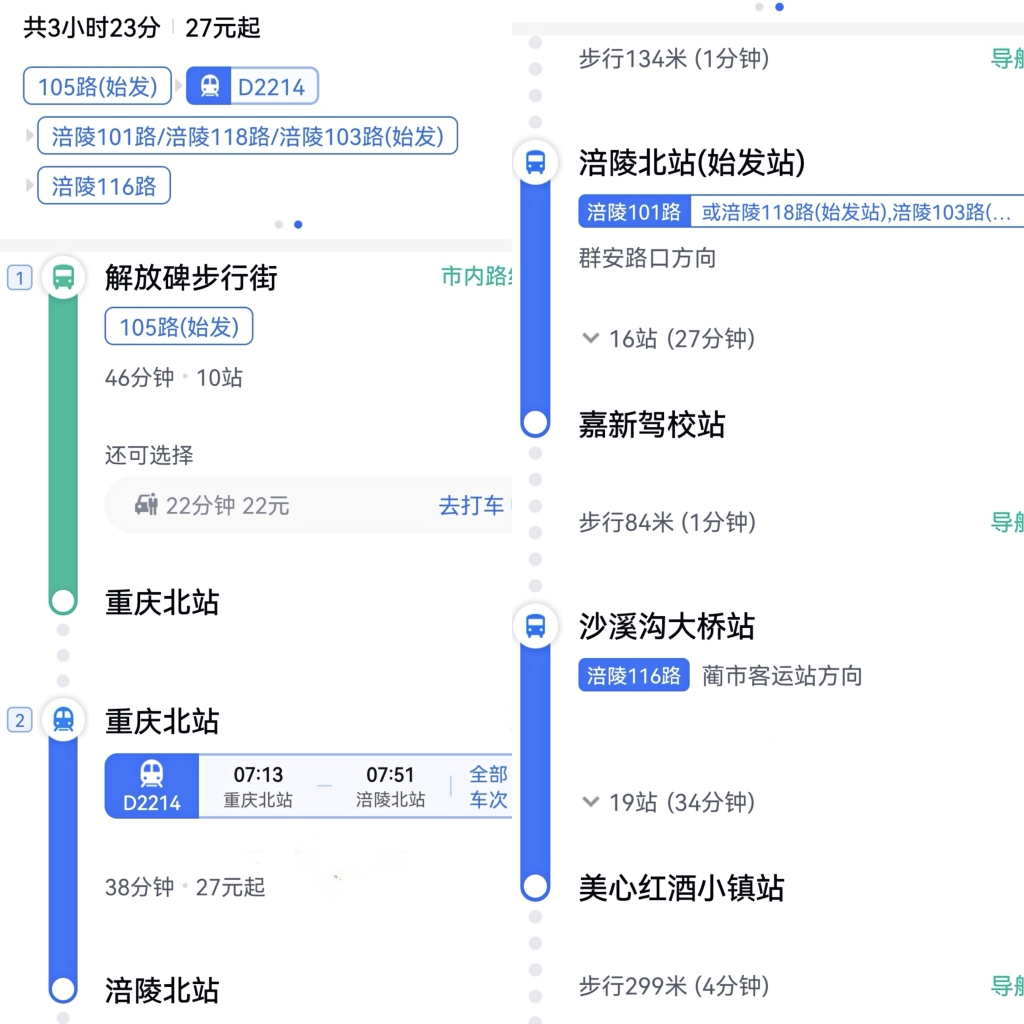Click the bus icon next to 沙溪沟大桥站

(536, 626)
